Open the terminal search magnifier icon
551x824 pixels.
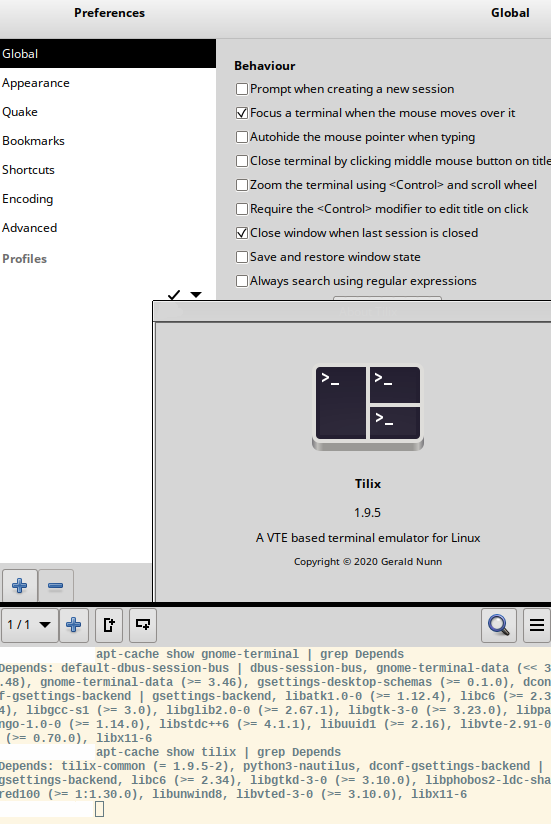(498, 625)
